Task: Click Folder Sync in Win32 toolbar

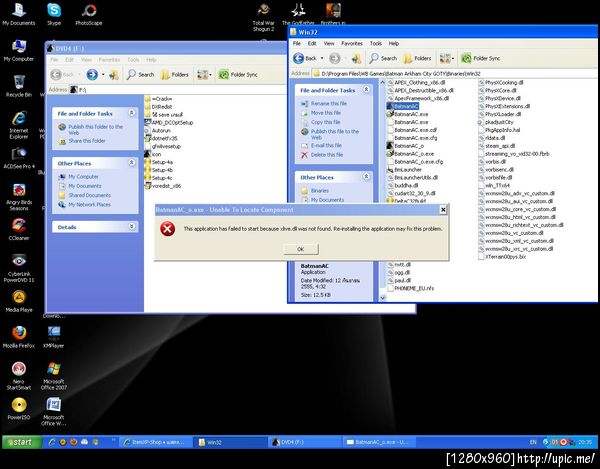Action: (481, 58)
